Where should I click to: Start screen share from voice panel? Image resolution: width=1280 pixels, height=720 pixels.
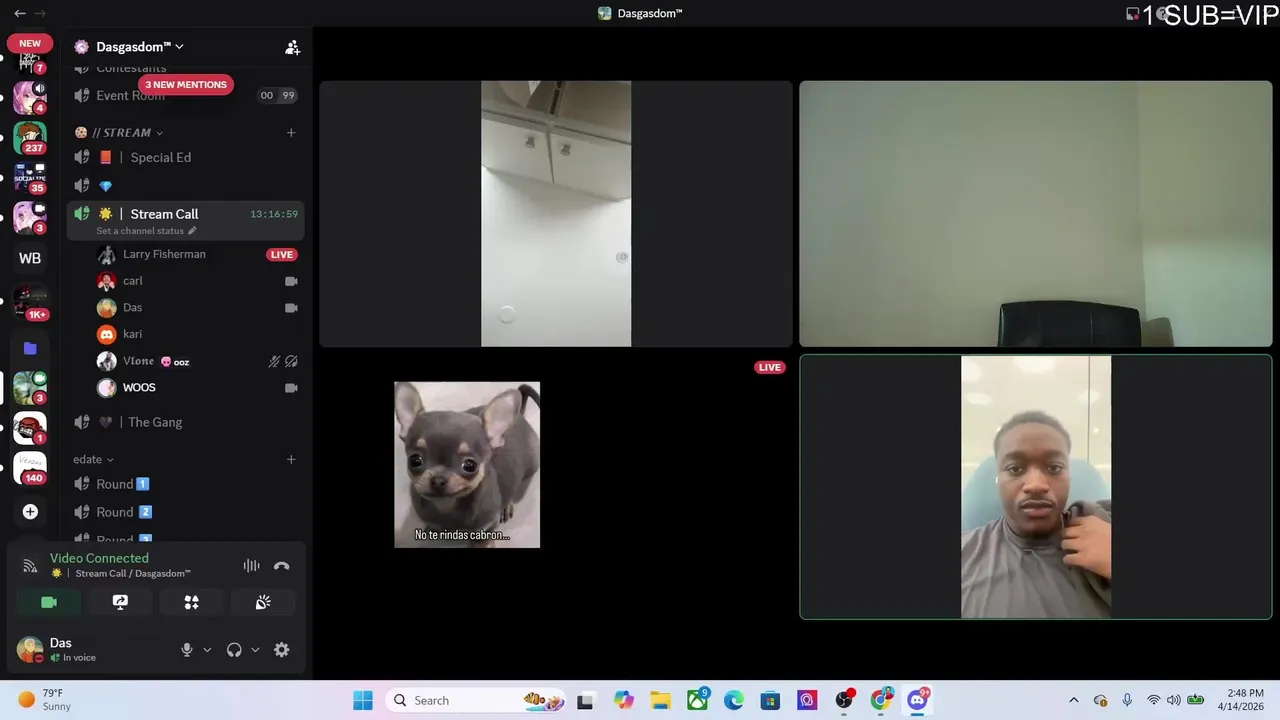120,602
